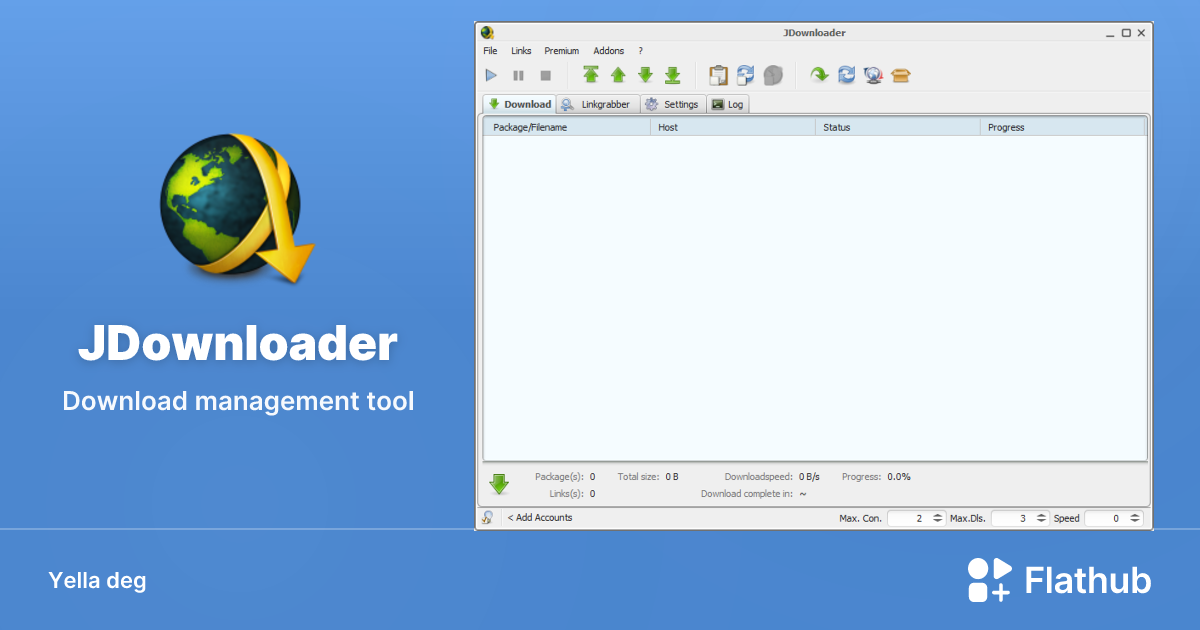This screenshot has width=1200, height=630.
Task: Start downloads with the play icon
Action: pyautogui.click(x=491, y=75)
